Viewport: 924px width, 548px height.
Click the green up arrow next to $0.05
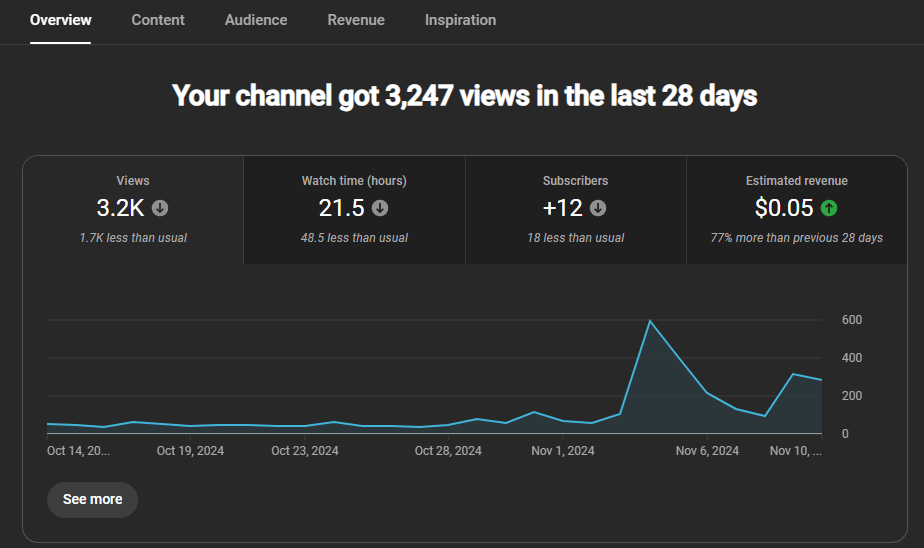point(828,208)
